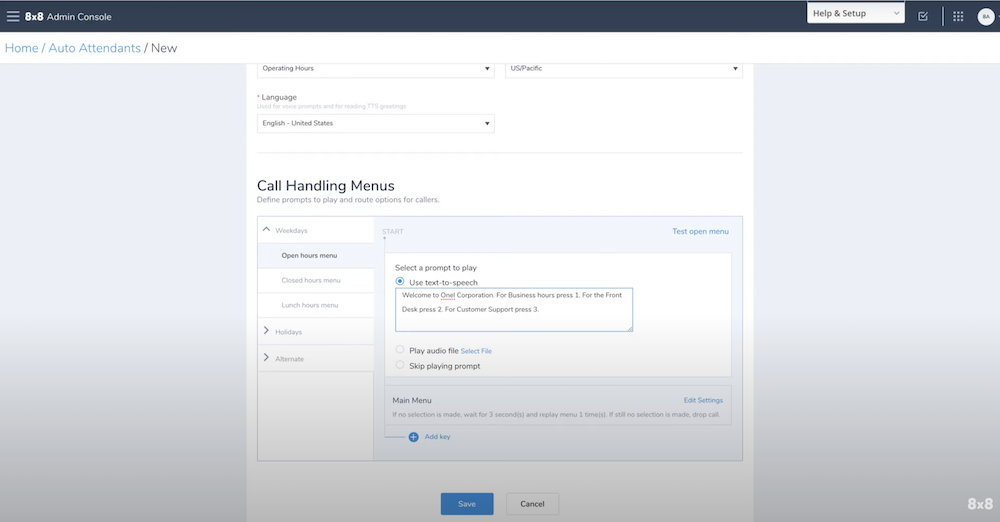
Task: Open the English - United States language dropdown
Action: [376, 123]
